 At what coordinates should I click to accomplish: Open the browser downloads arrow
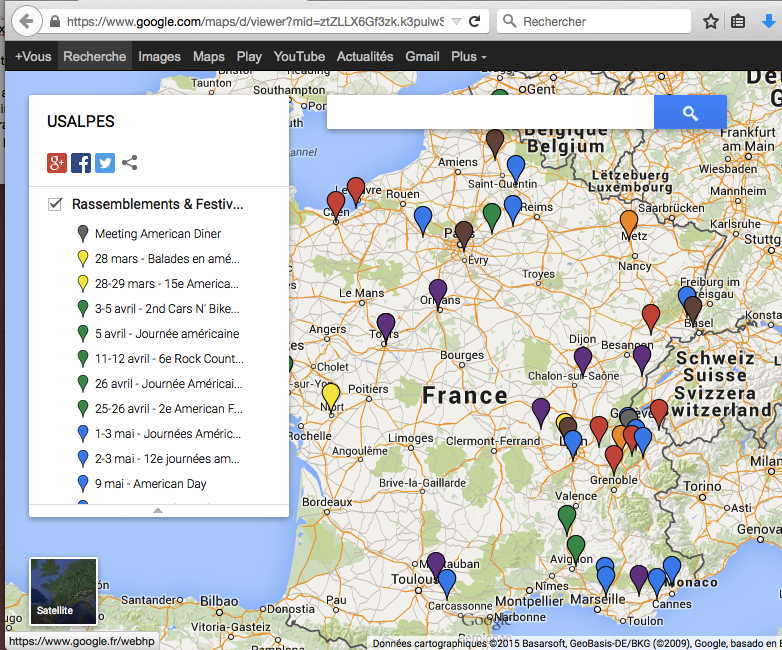point(768,21)
